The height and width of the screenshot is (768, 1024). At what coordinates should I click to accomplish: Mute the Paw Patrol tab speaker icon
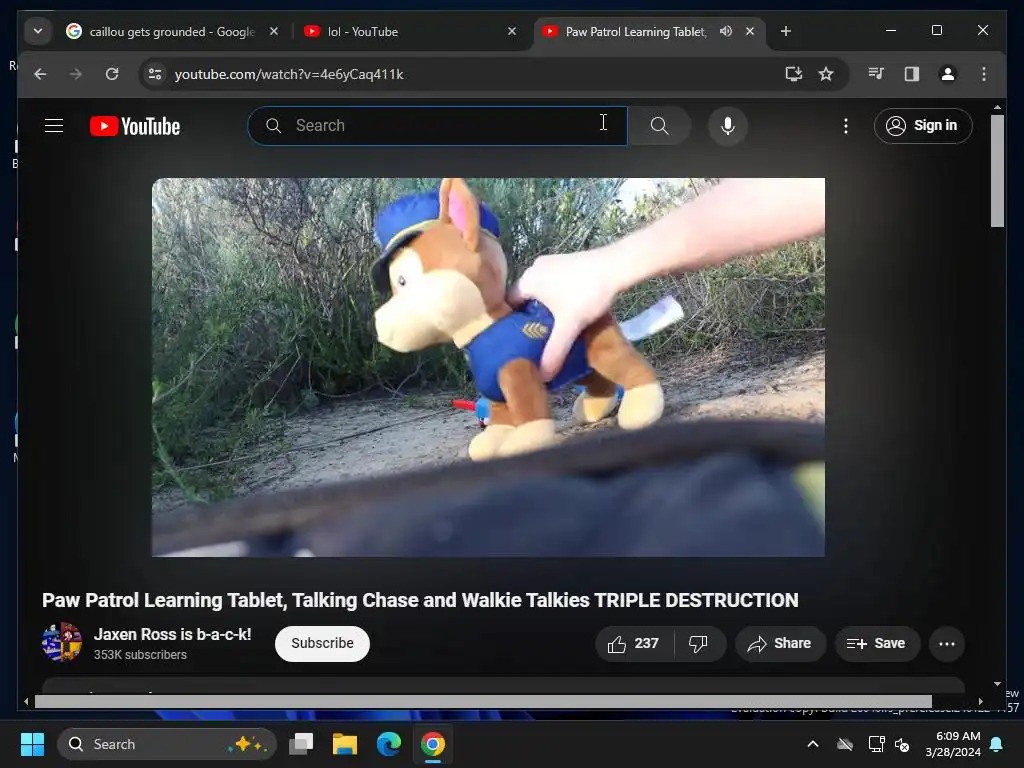(x=726, y=31)
